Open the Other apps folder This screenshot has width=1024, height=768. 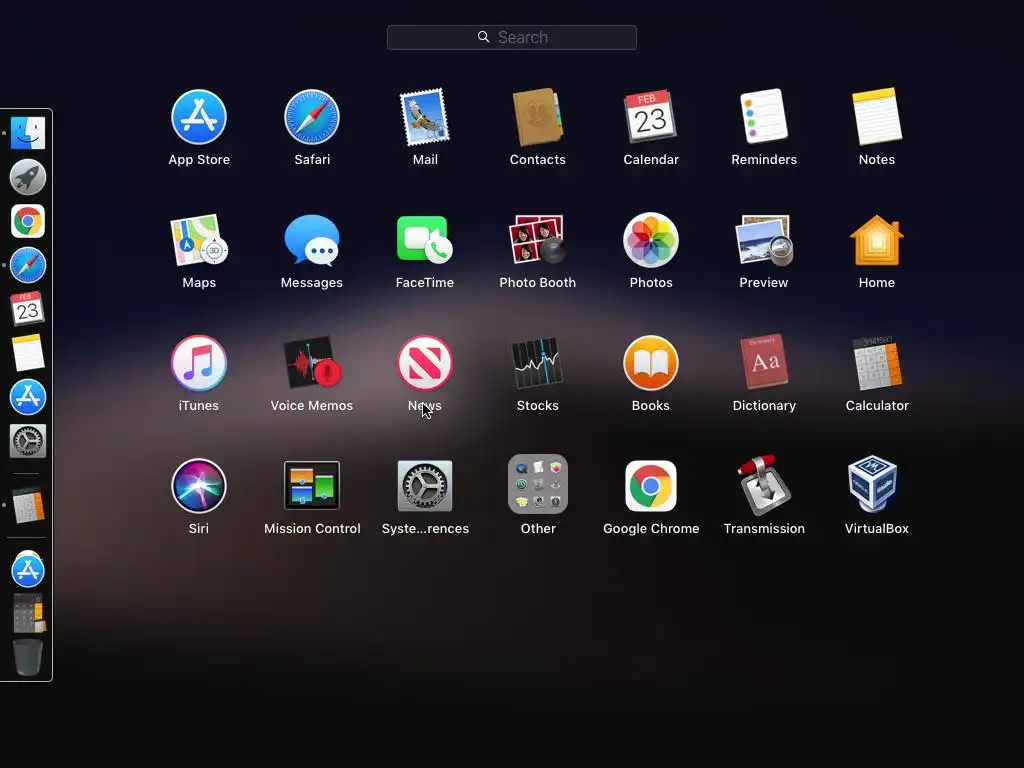click(537, 485)
